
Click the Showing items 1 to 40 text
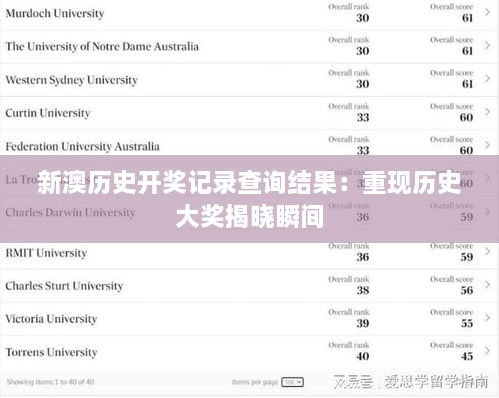51,382
